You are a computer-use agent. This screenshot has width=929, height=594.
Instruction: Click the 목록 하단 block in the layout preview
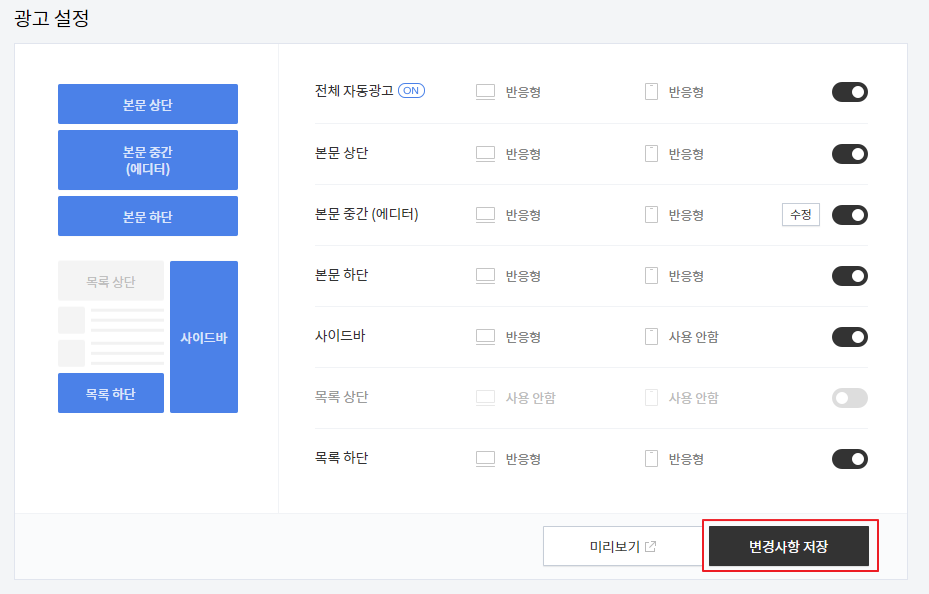tap(110, 392)
